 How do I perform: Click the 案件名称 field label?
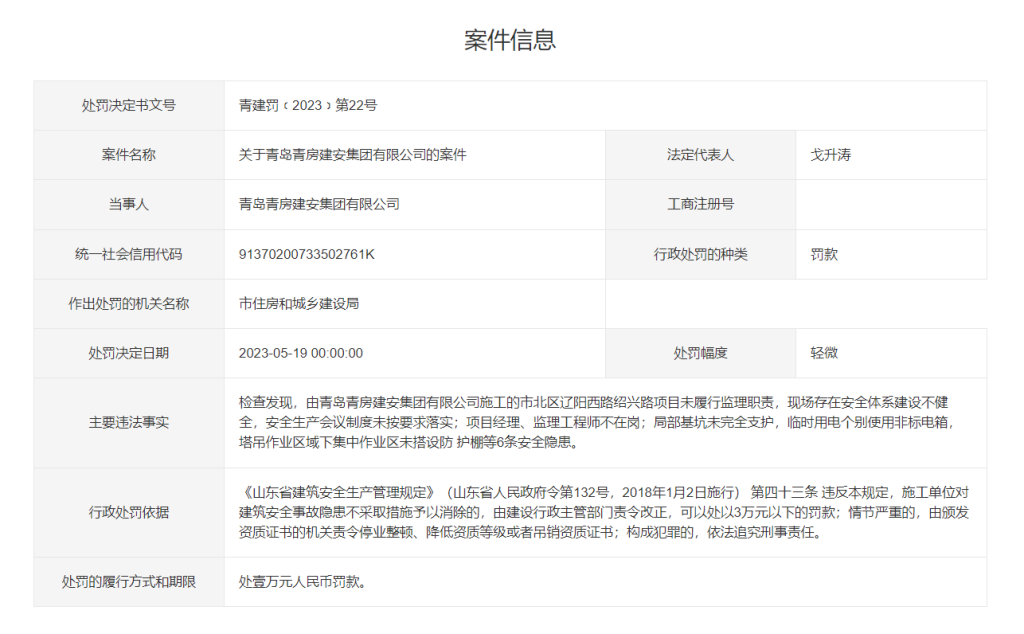click(x=126, y=155)
